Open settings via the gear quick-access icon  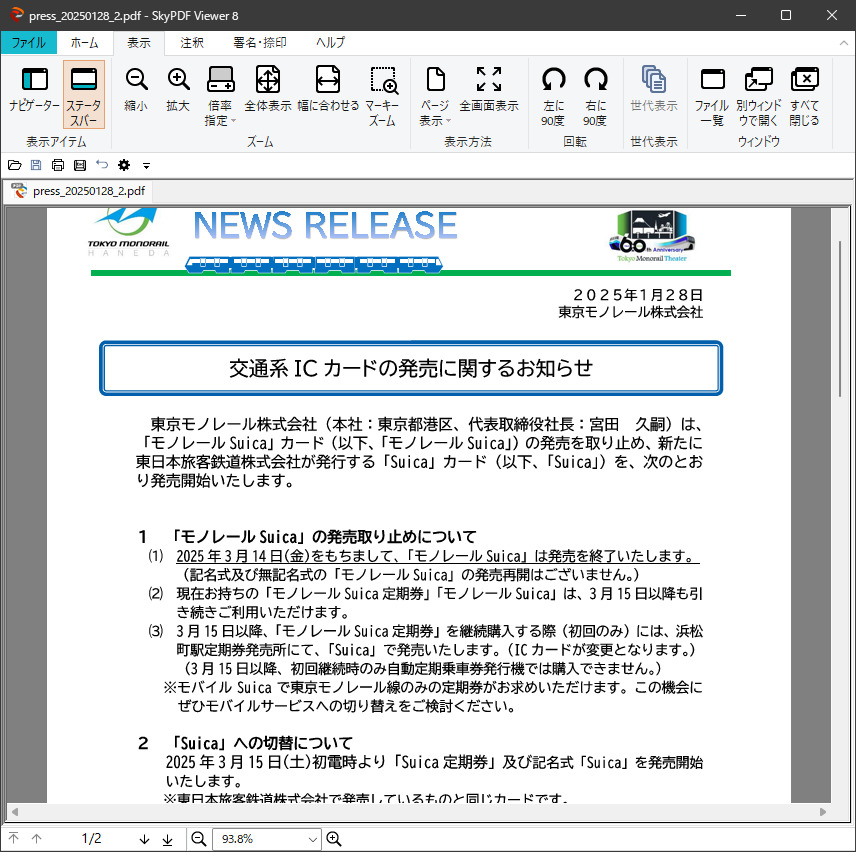[124, 165]
